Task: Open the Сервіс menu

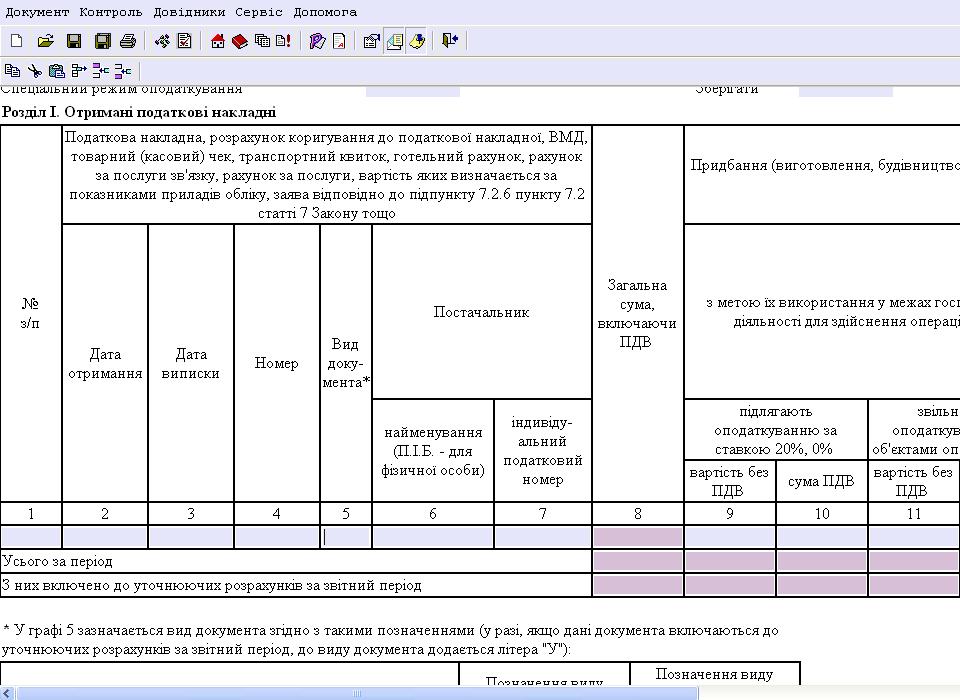Action: 259,12
